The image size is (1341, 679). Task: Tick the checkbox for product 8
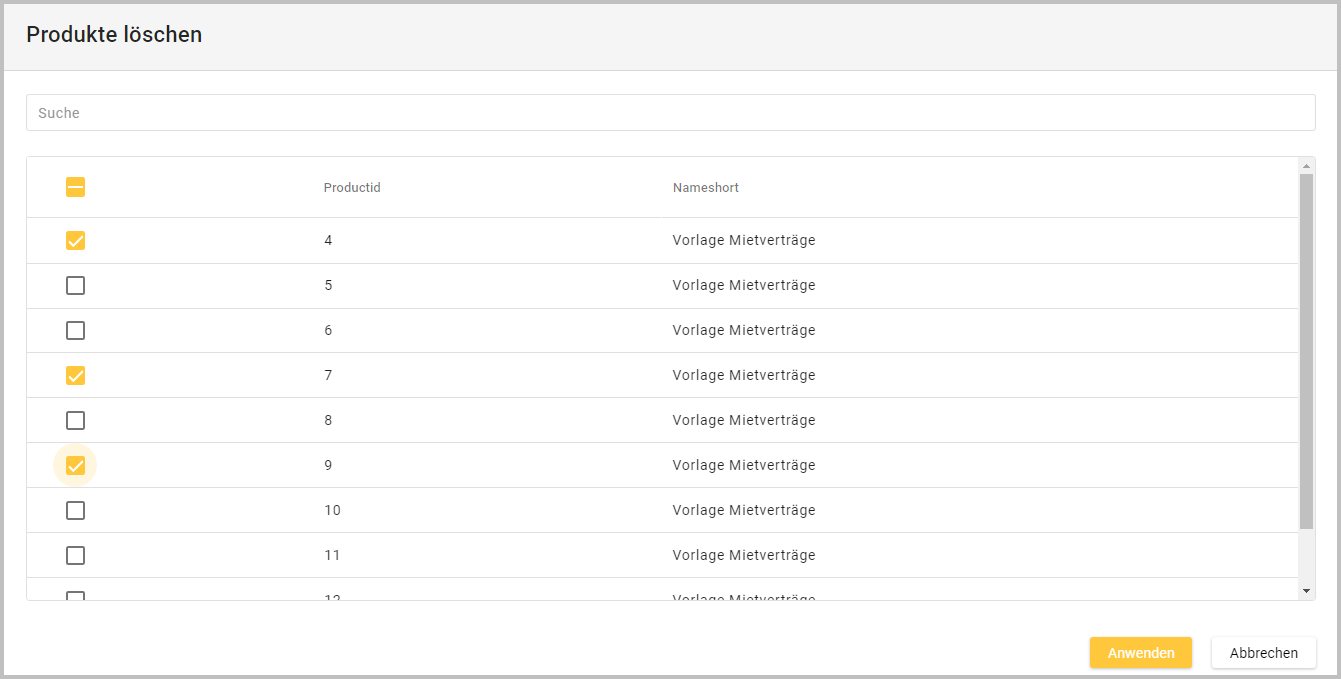click(x=75, y=420)
